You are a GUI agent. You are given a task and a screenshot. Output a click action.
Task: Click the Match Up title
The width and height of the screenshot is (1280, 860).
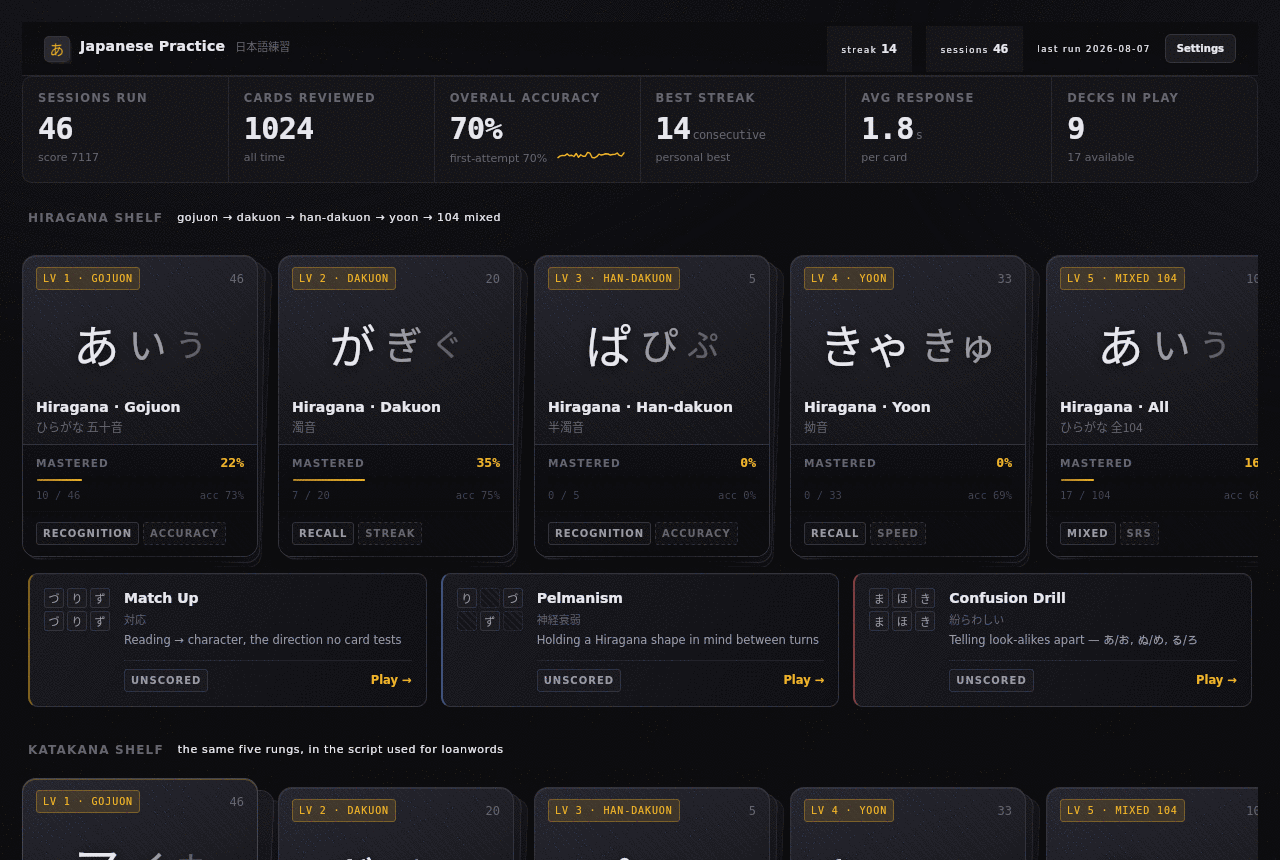[x=161, y=598]
